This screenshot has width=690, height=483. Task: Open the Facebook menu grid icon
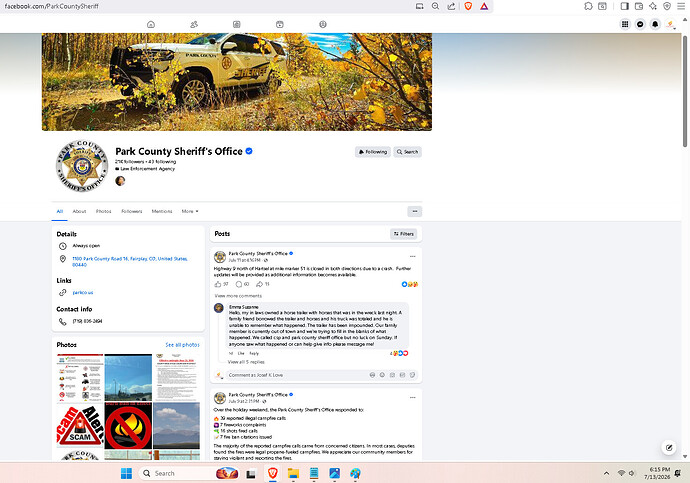625,24
